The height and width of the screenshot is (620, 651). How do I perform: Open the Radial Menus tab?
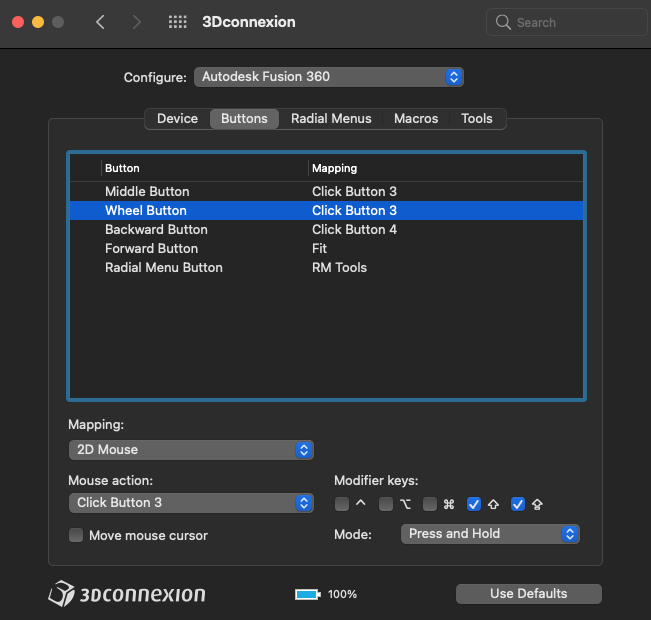(x=331, y=119)
